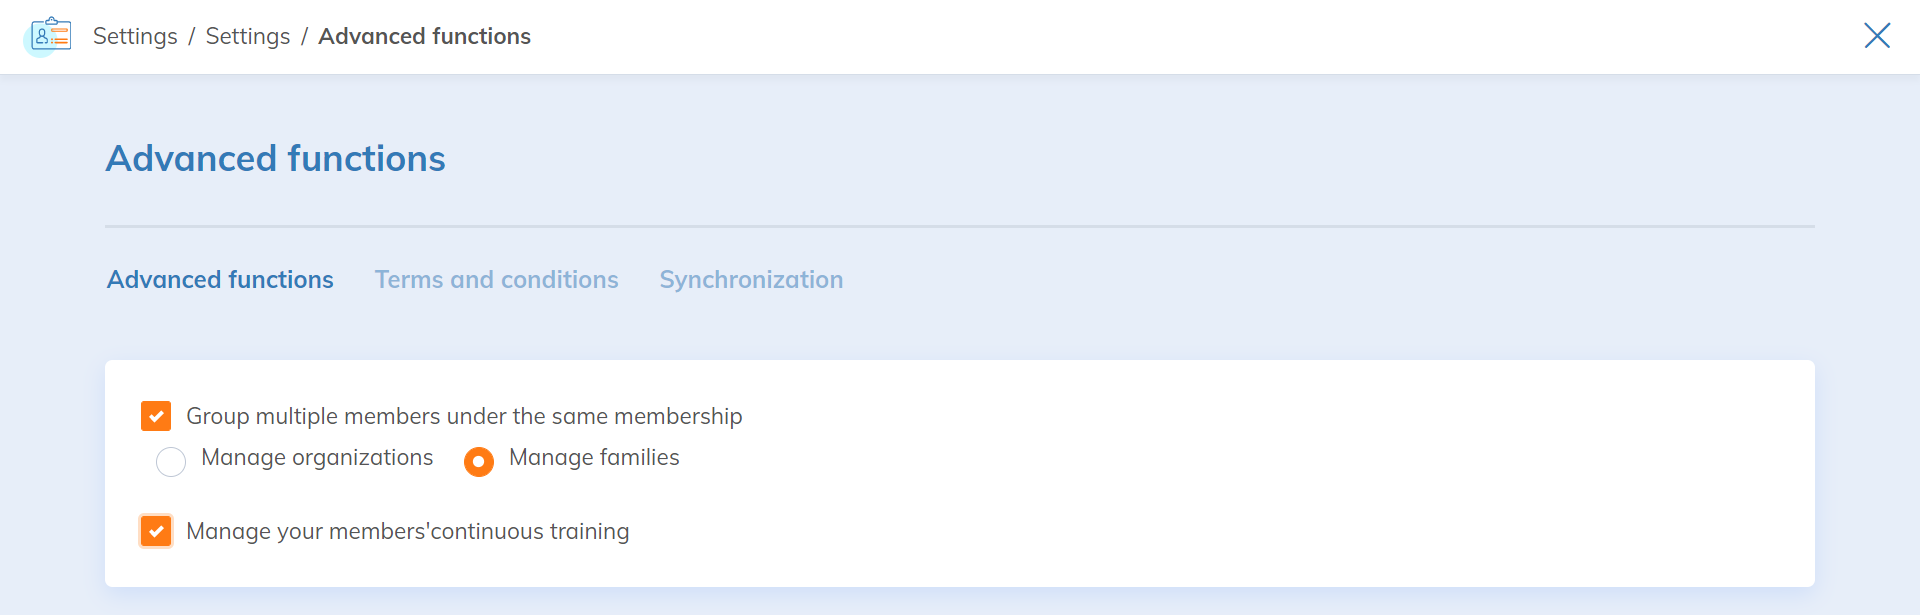Disable manage your members' continuous training
The width and height of the screenshot is (1920, 615).
point(156,530)
